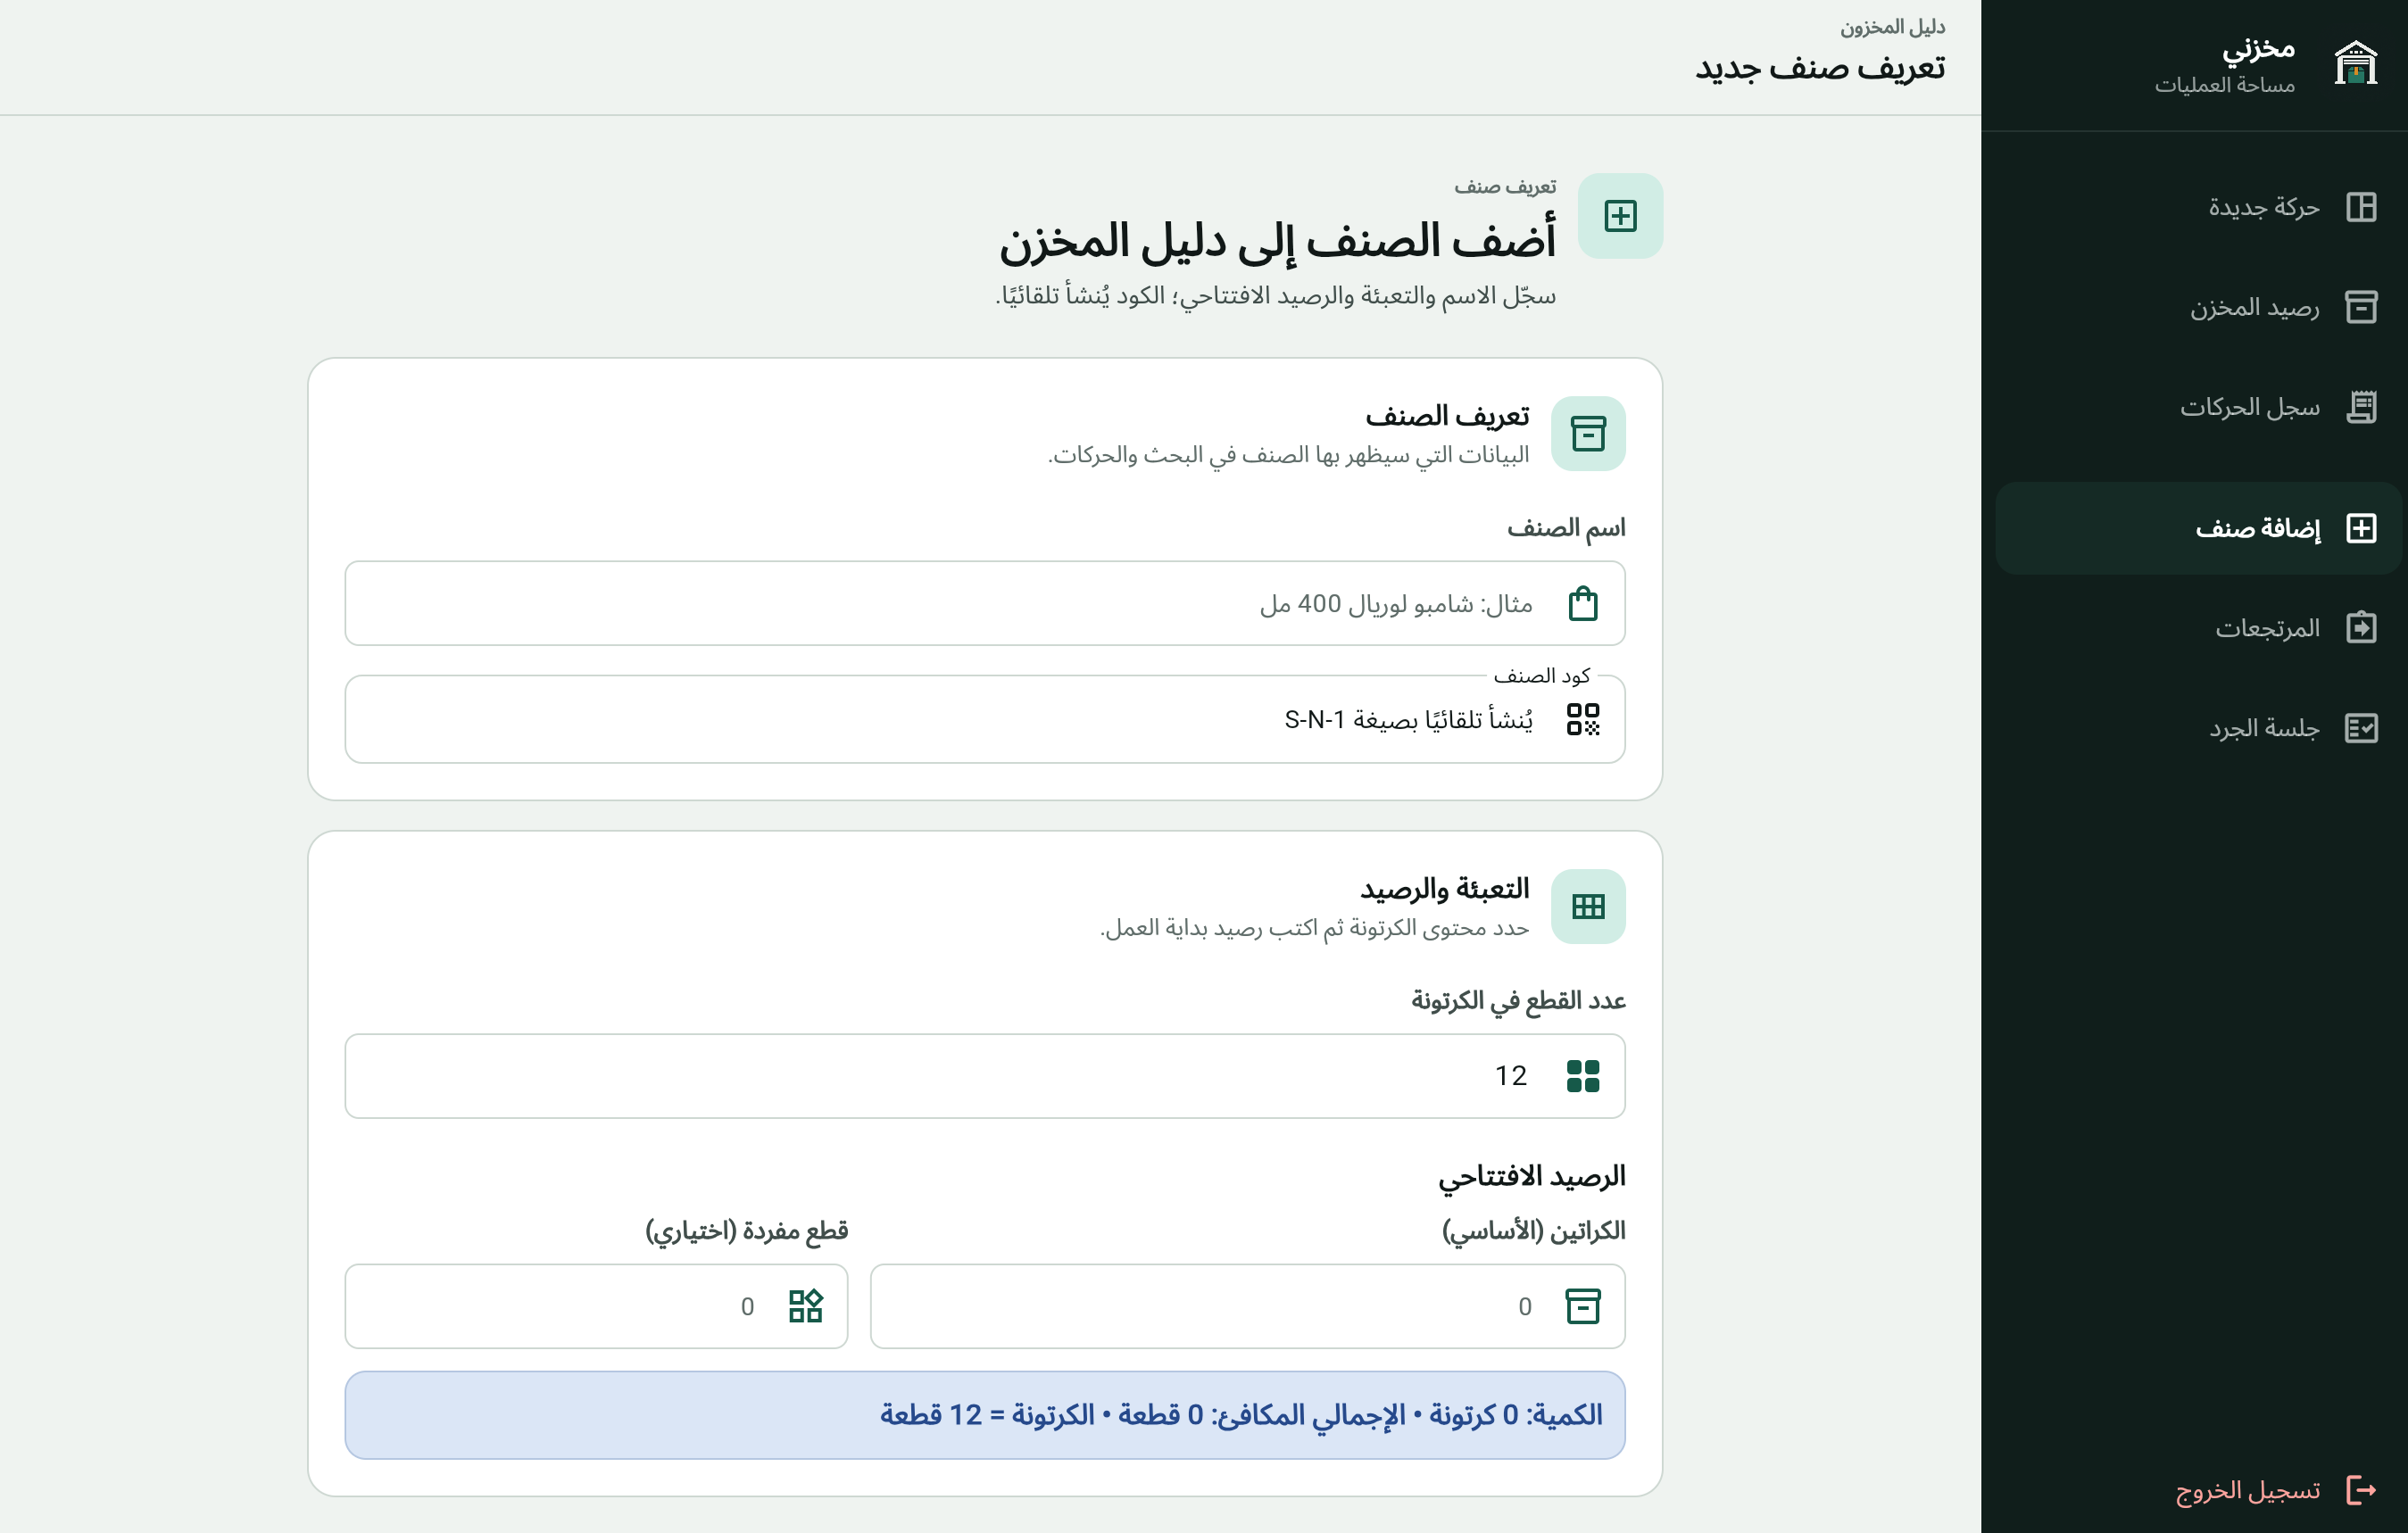This screenshot has width=2408, height=1533.
Task: Focus the عدد القطع في الكرتونة field
Action: [984, 1076]
